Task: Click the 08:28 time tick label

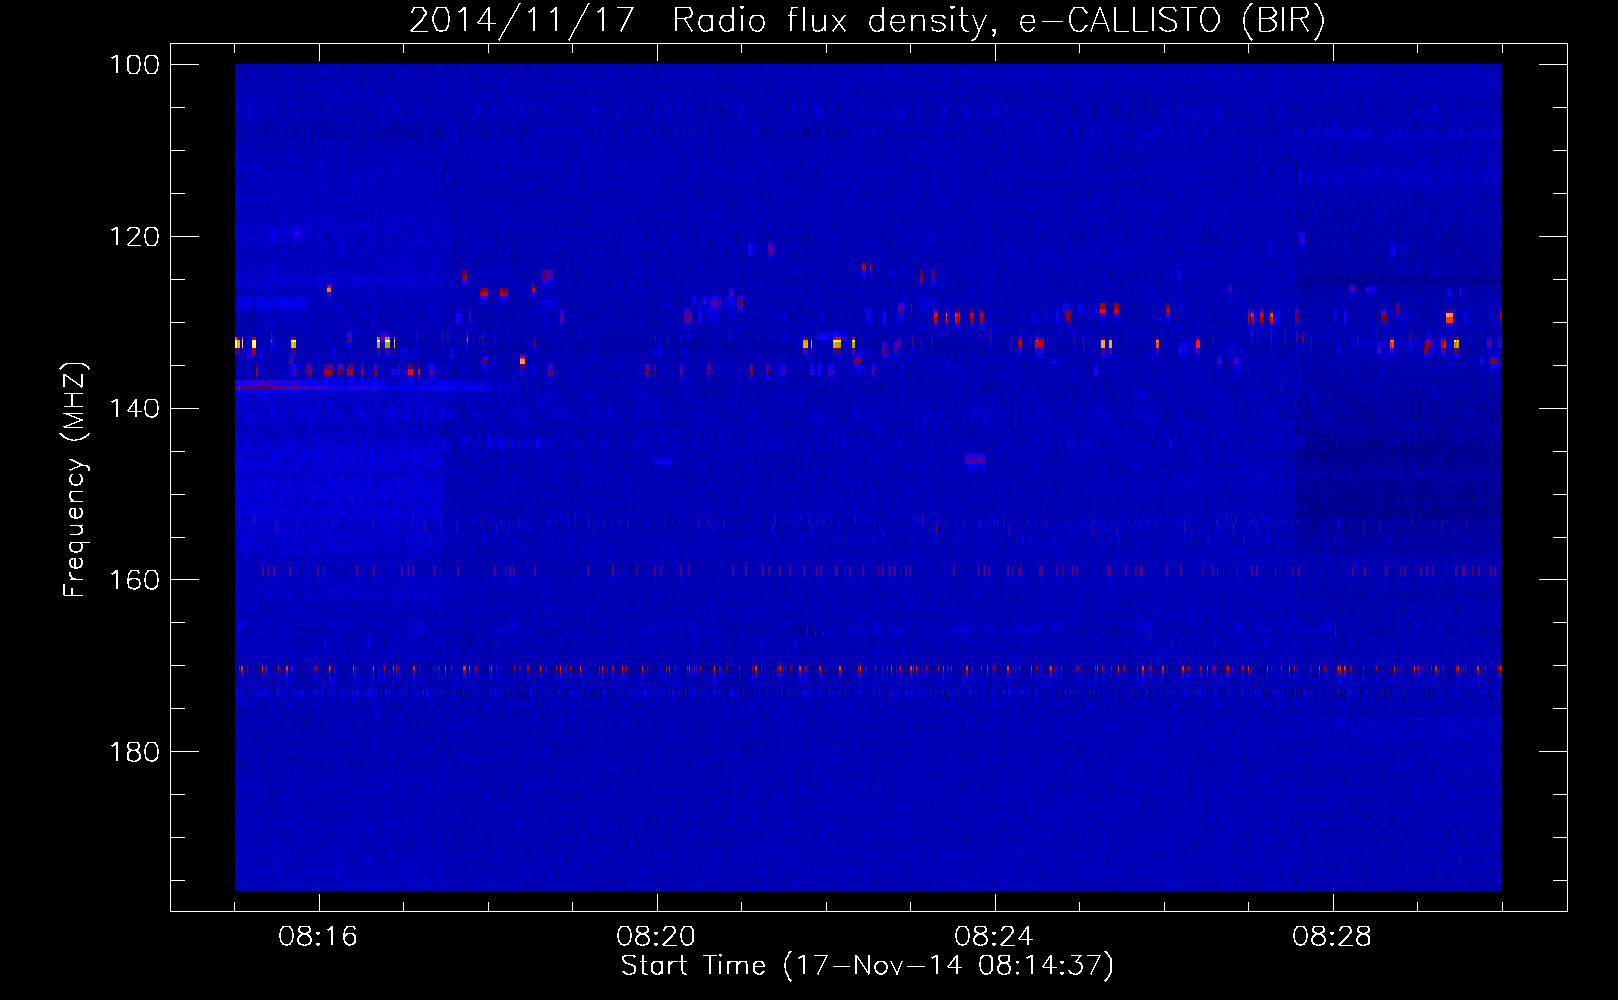Action: click(1332, 937)
